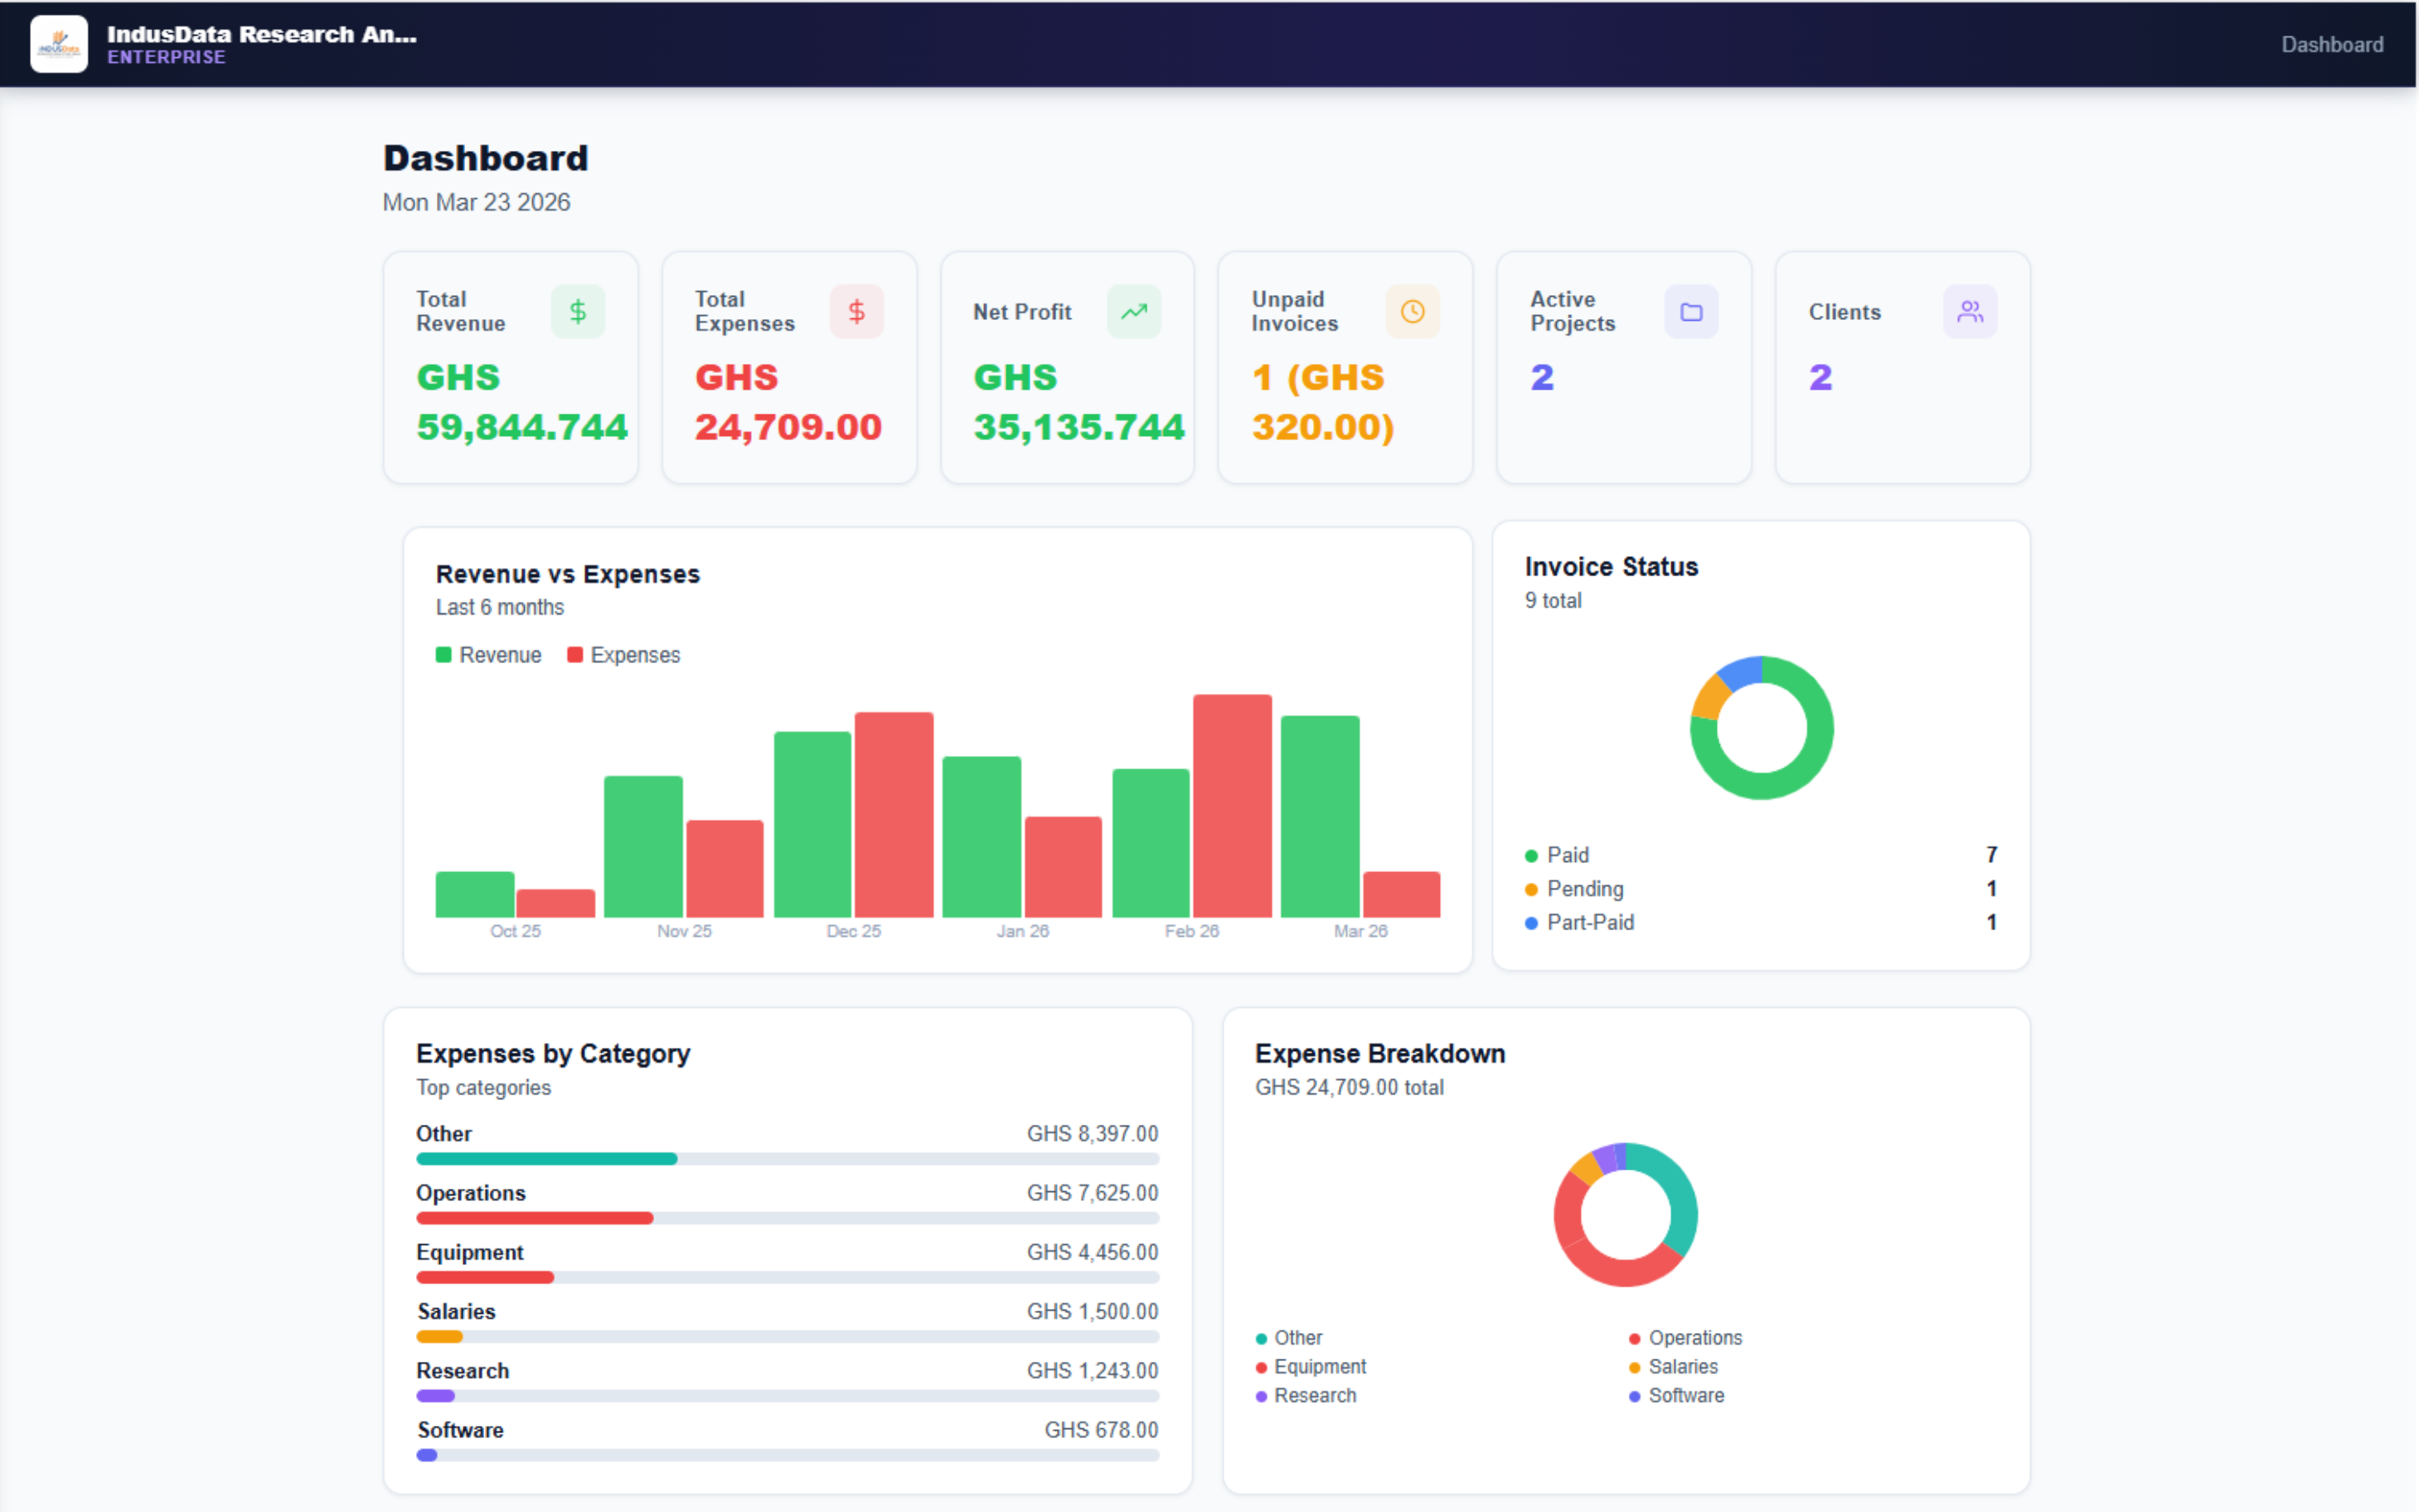This screenshot has width=2419, height=1512.
Task: Click the IndusData logo in the header
Action: tap(59, 44)
